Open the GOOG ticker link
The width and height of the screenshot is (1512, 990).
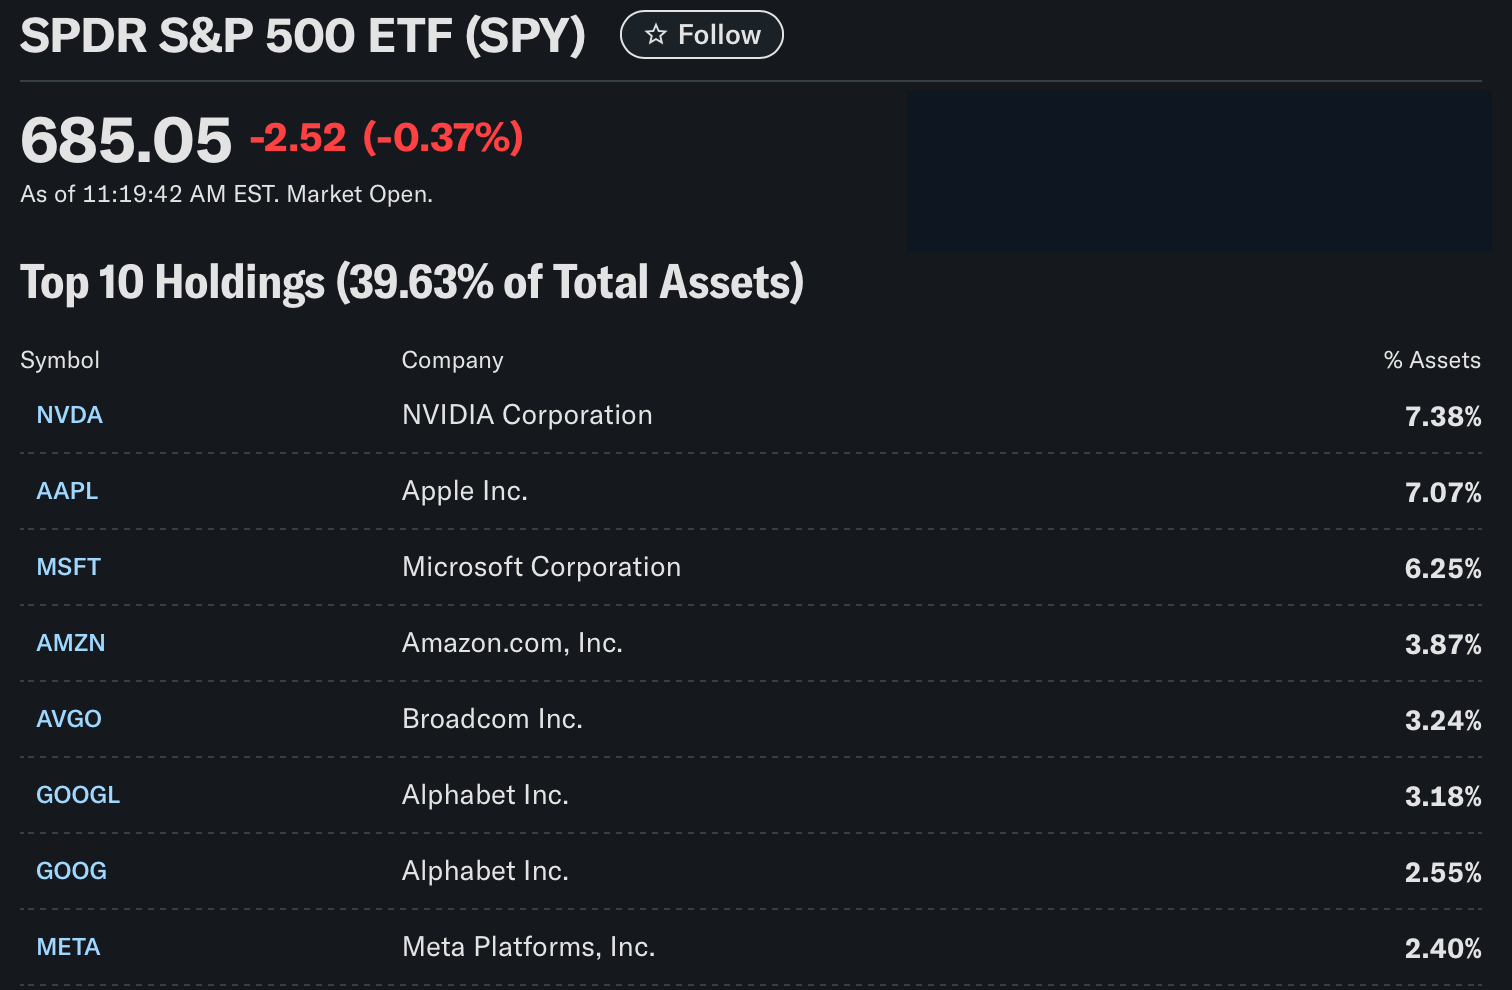[x=71, y=871]
